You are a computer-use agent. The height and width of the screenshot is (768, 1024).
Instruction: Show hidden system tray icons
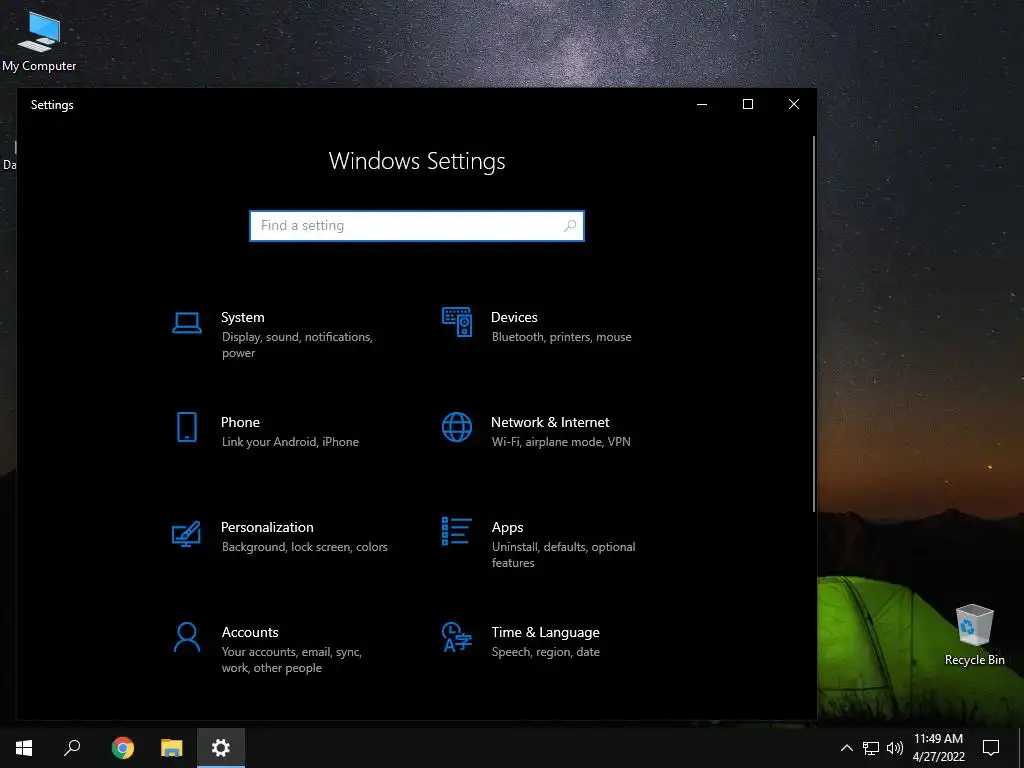[x=846, y=748]
